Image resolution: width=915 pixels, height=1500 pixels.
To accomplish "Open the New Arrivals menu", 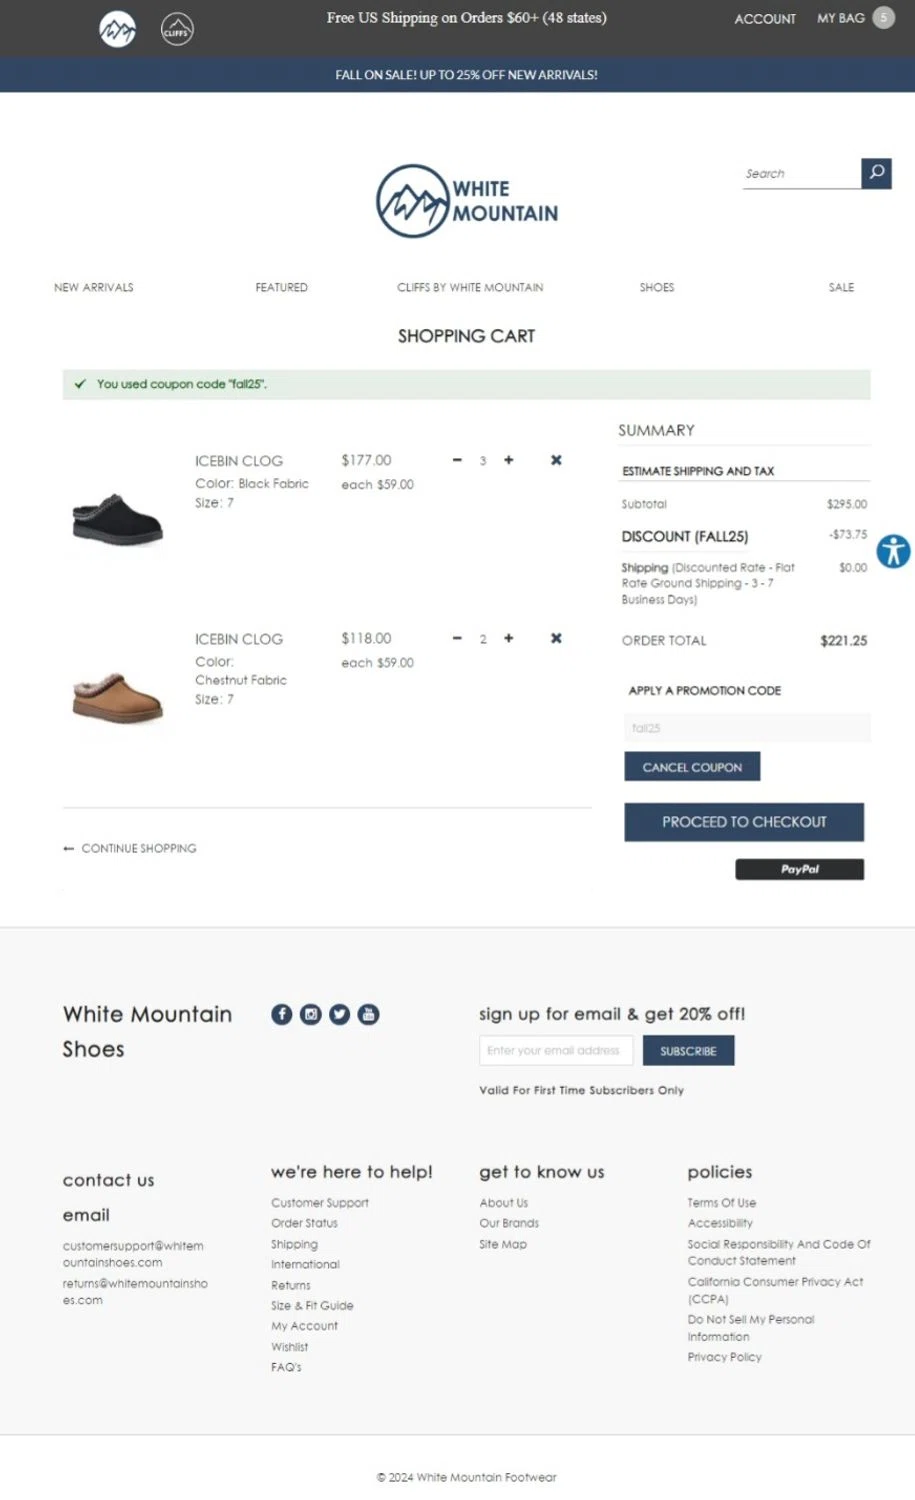I will [94, 287].
